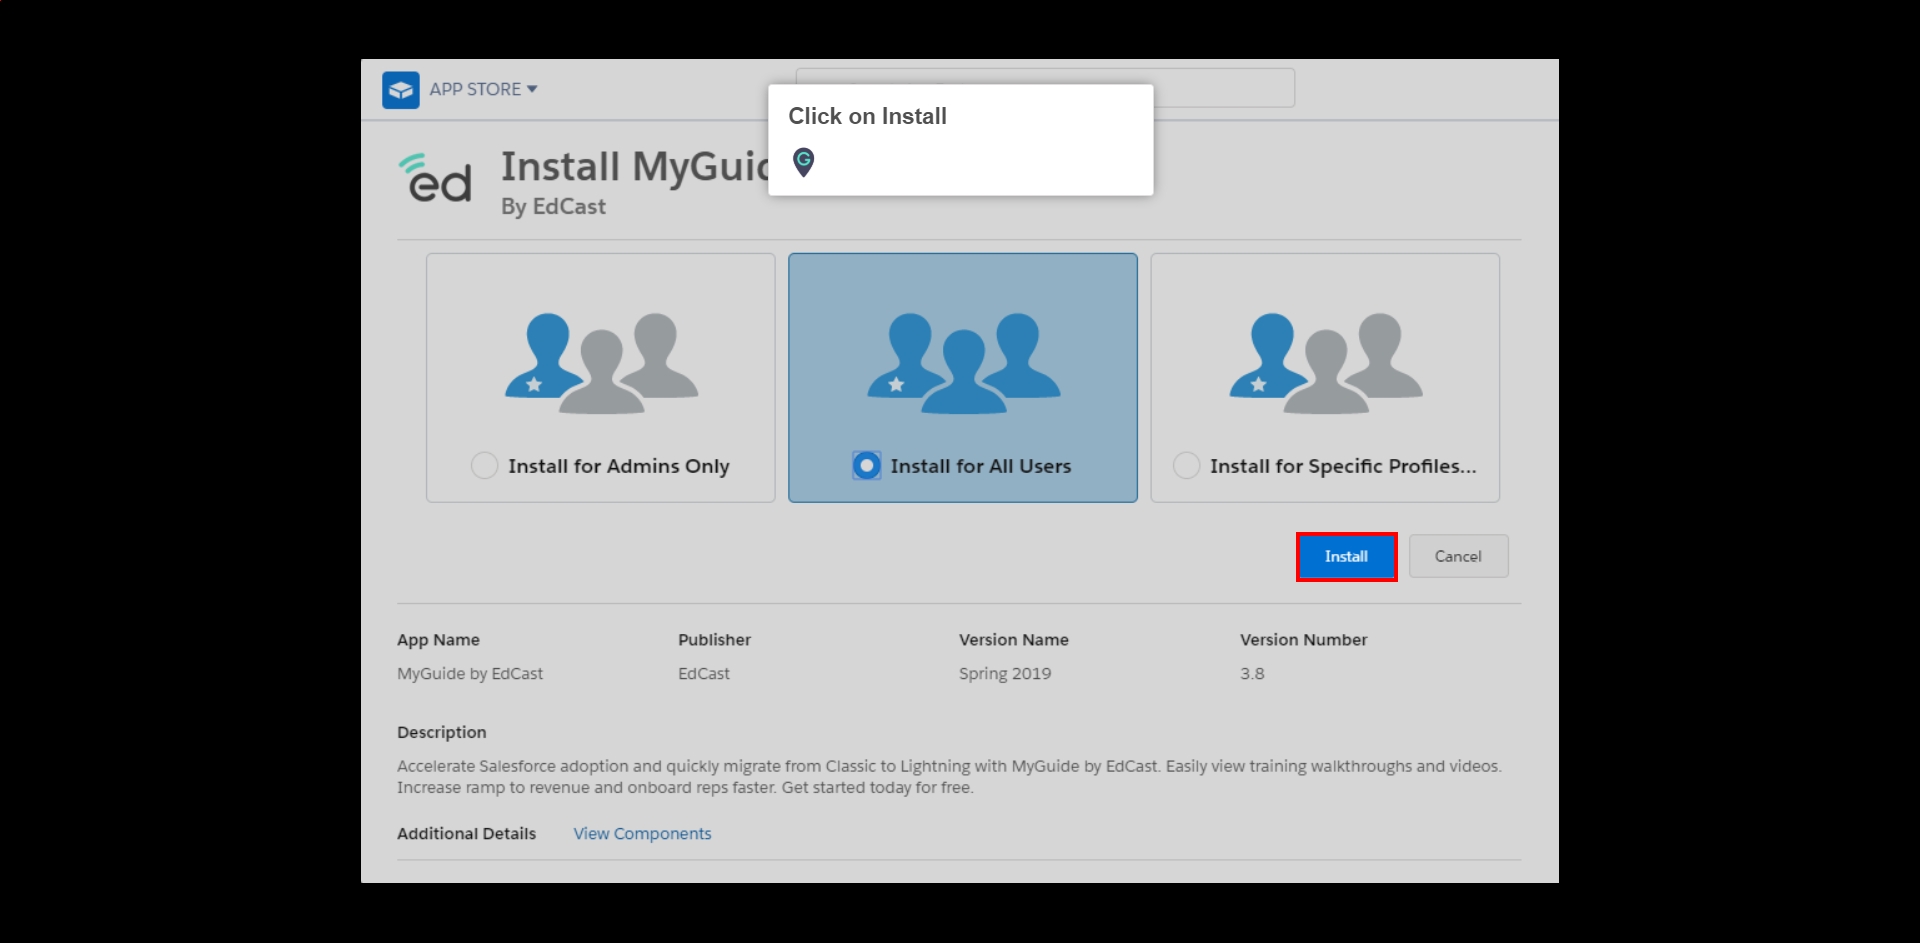The width and height of the screenshot is (1920, 943).
Task: Open the View Components link
Action: tap(642, 834)
